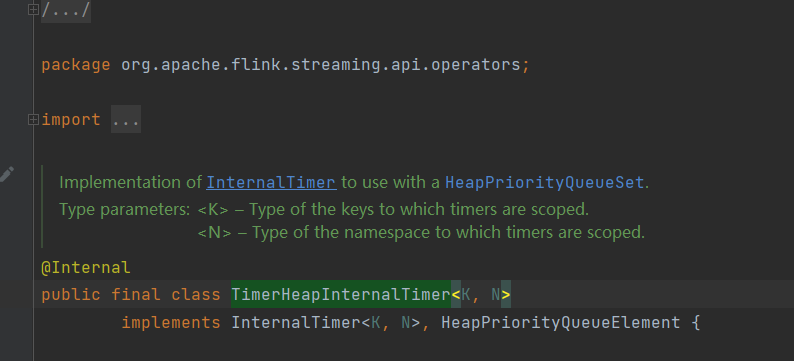Click the 'final' modifier keyword
Viewport: 794px width, 361px height.
[136, 294]
